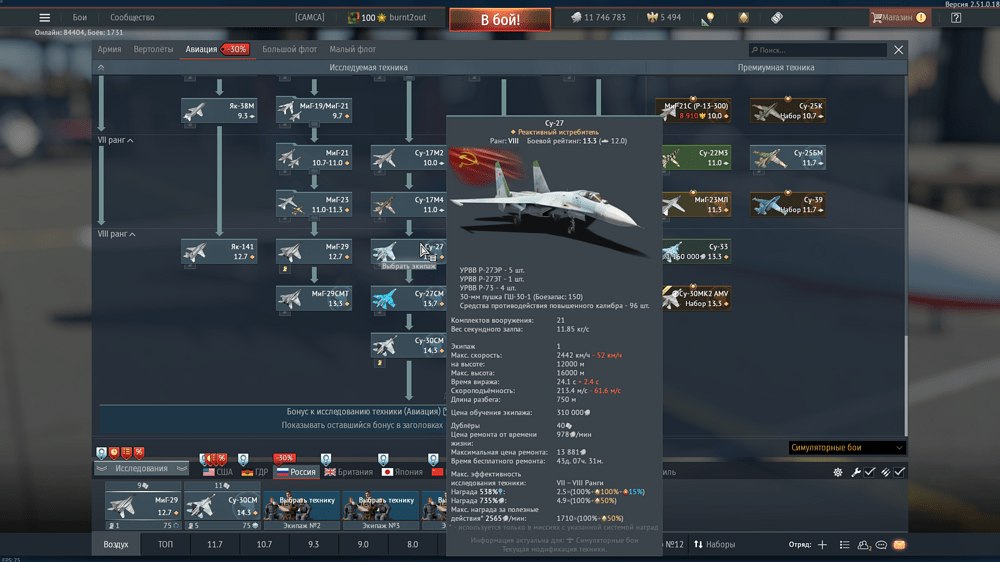This screenshot has height=562, width=1000.
Task: Open the Симуляторные бои game mode dropdown
Action: 845,448
